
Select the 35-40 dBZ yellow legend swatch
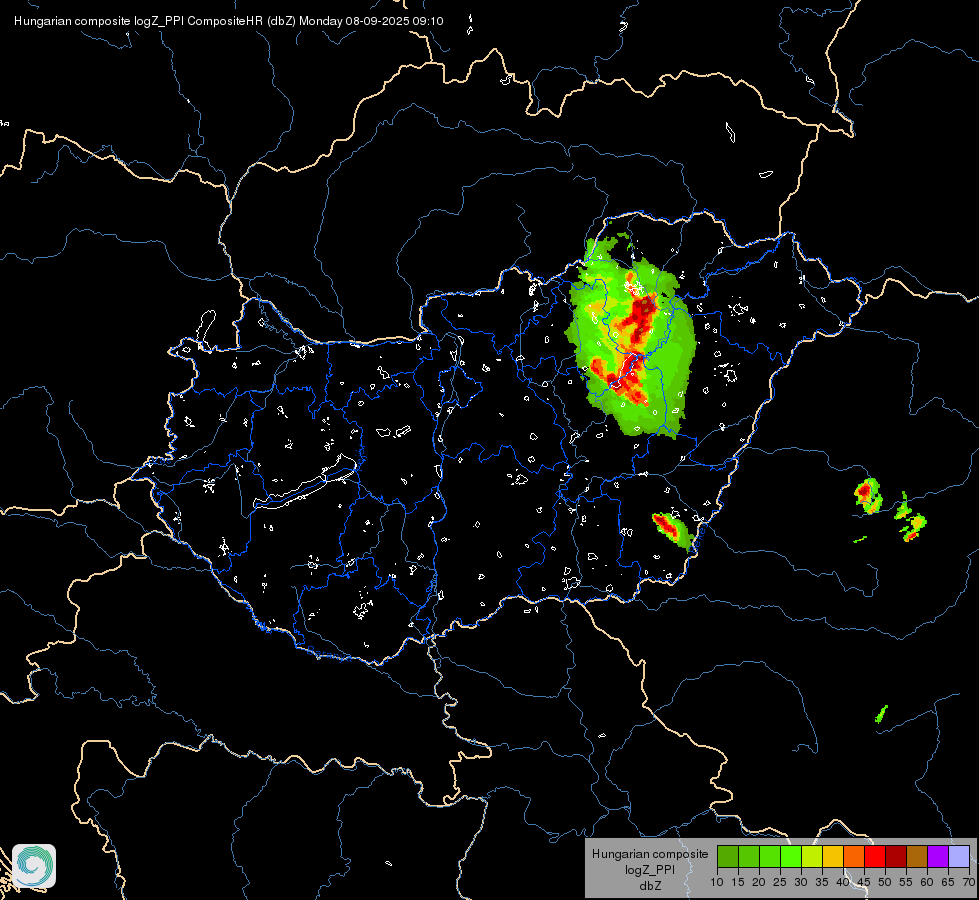coord(833,856)
